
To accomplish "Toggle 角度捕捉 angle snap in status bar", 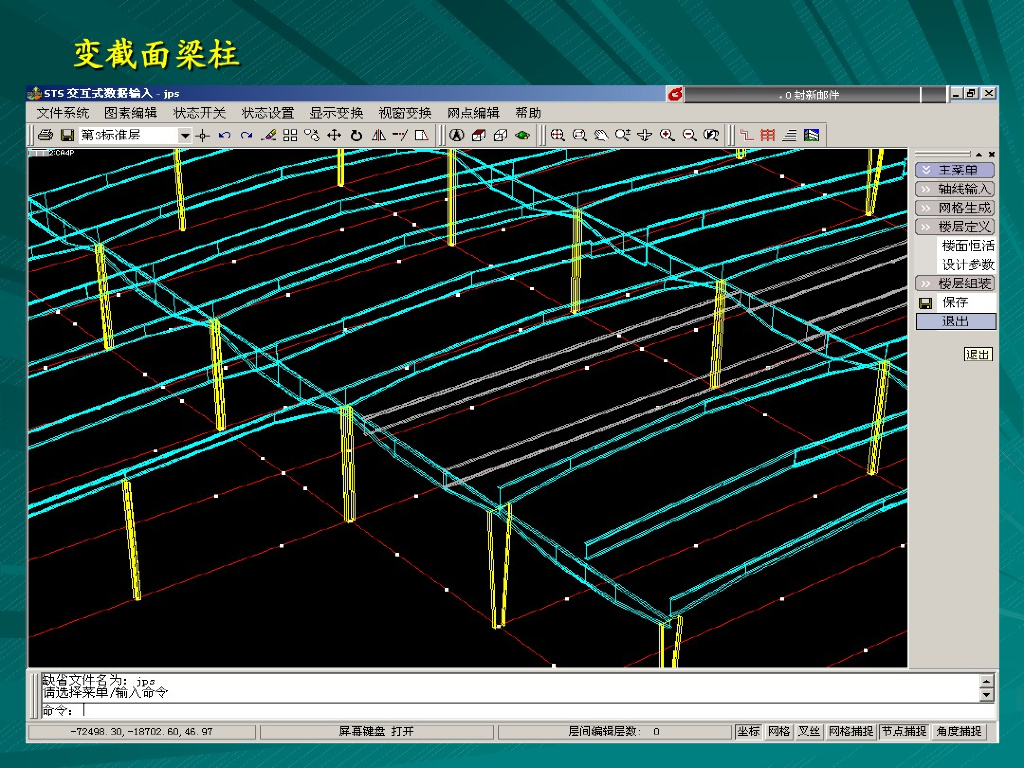I will (x=959, y=732).
